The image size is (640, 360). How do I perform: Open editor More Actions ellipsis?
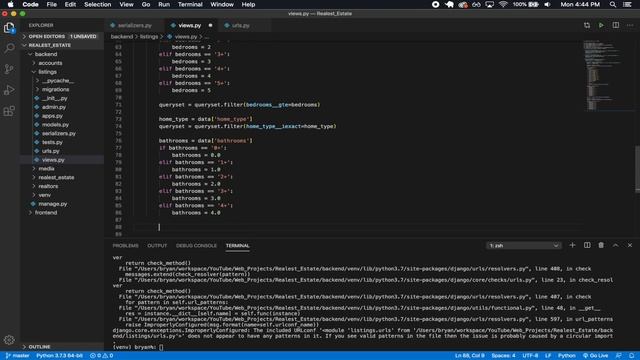pyautogui.click(x=630, y=25)
